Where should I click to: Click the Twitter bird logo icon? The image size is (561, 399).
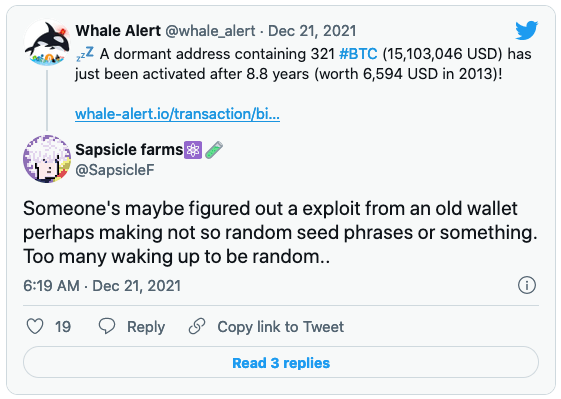(x=526, y=30)
